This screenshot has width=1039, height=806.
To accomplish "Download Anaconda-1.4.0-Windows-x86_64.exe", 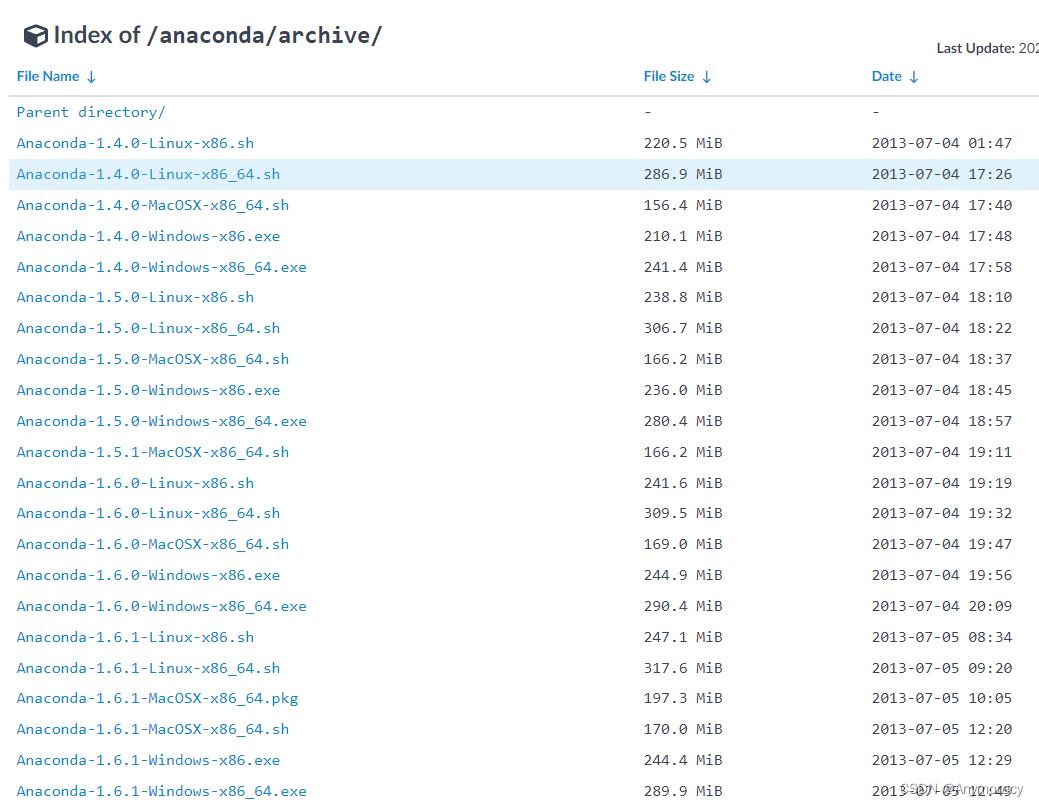I will [162, 267].
